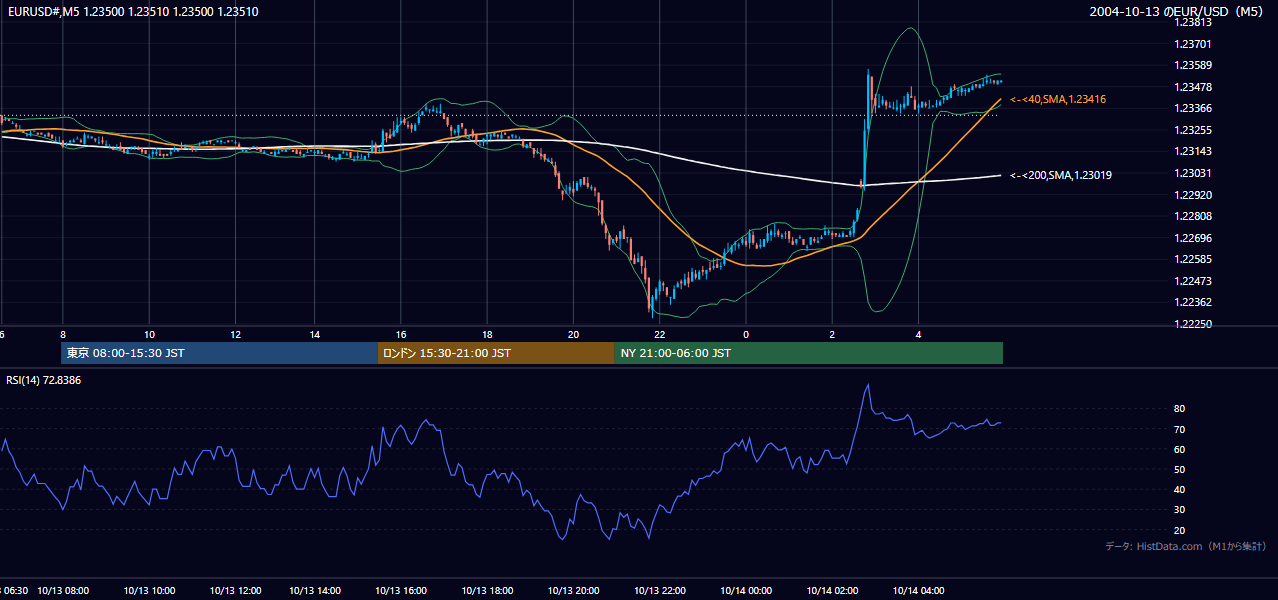Click the RSI 30 level label

click(x=1179, y=510)
